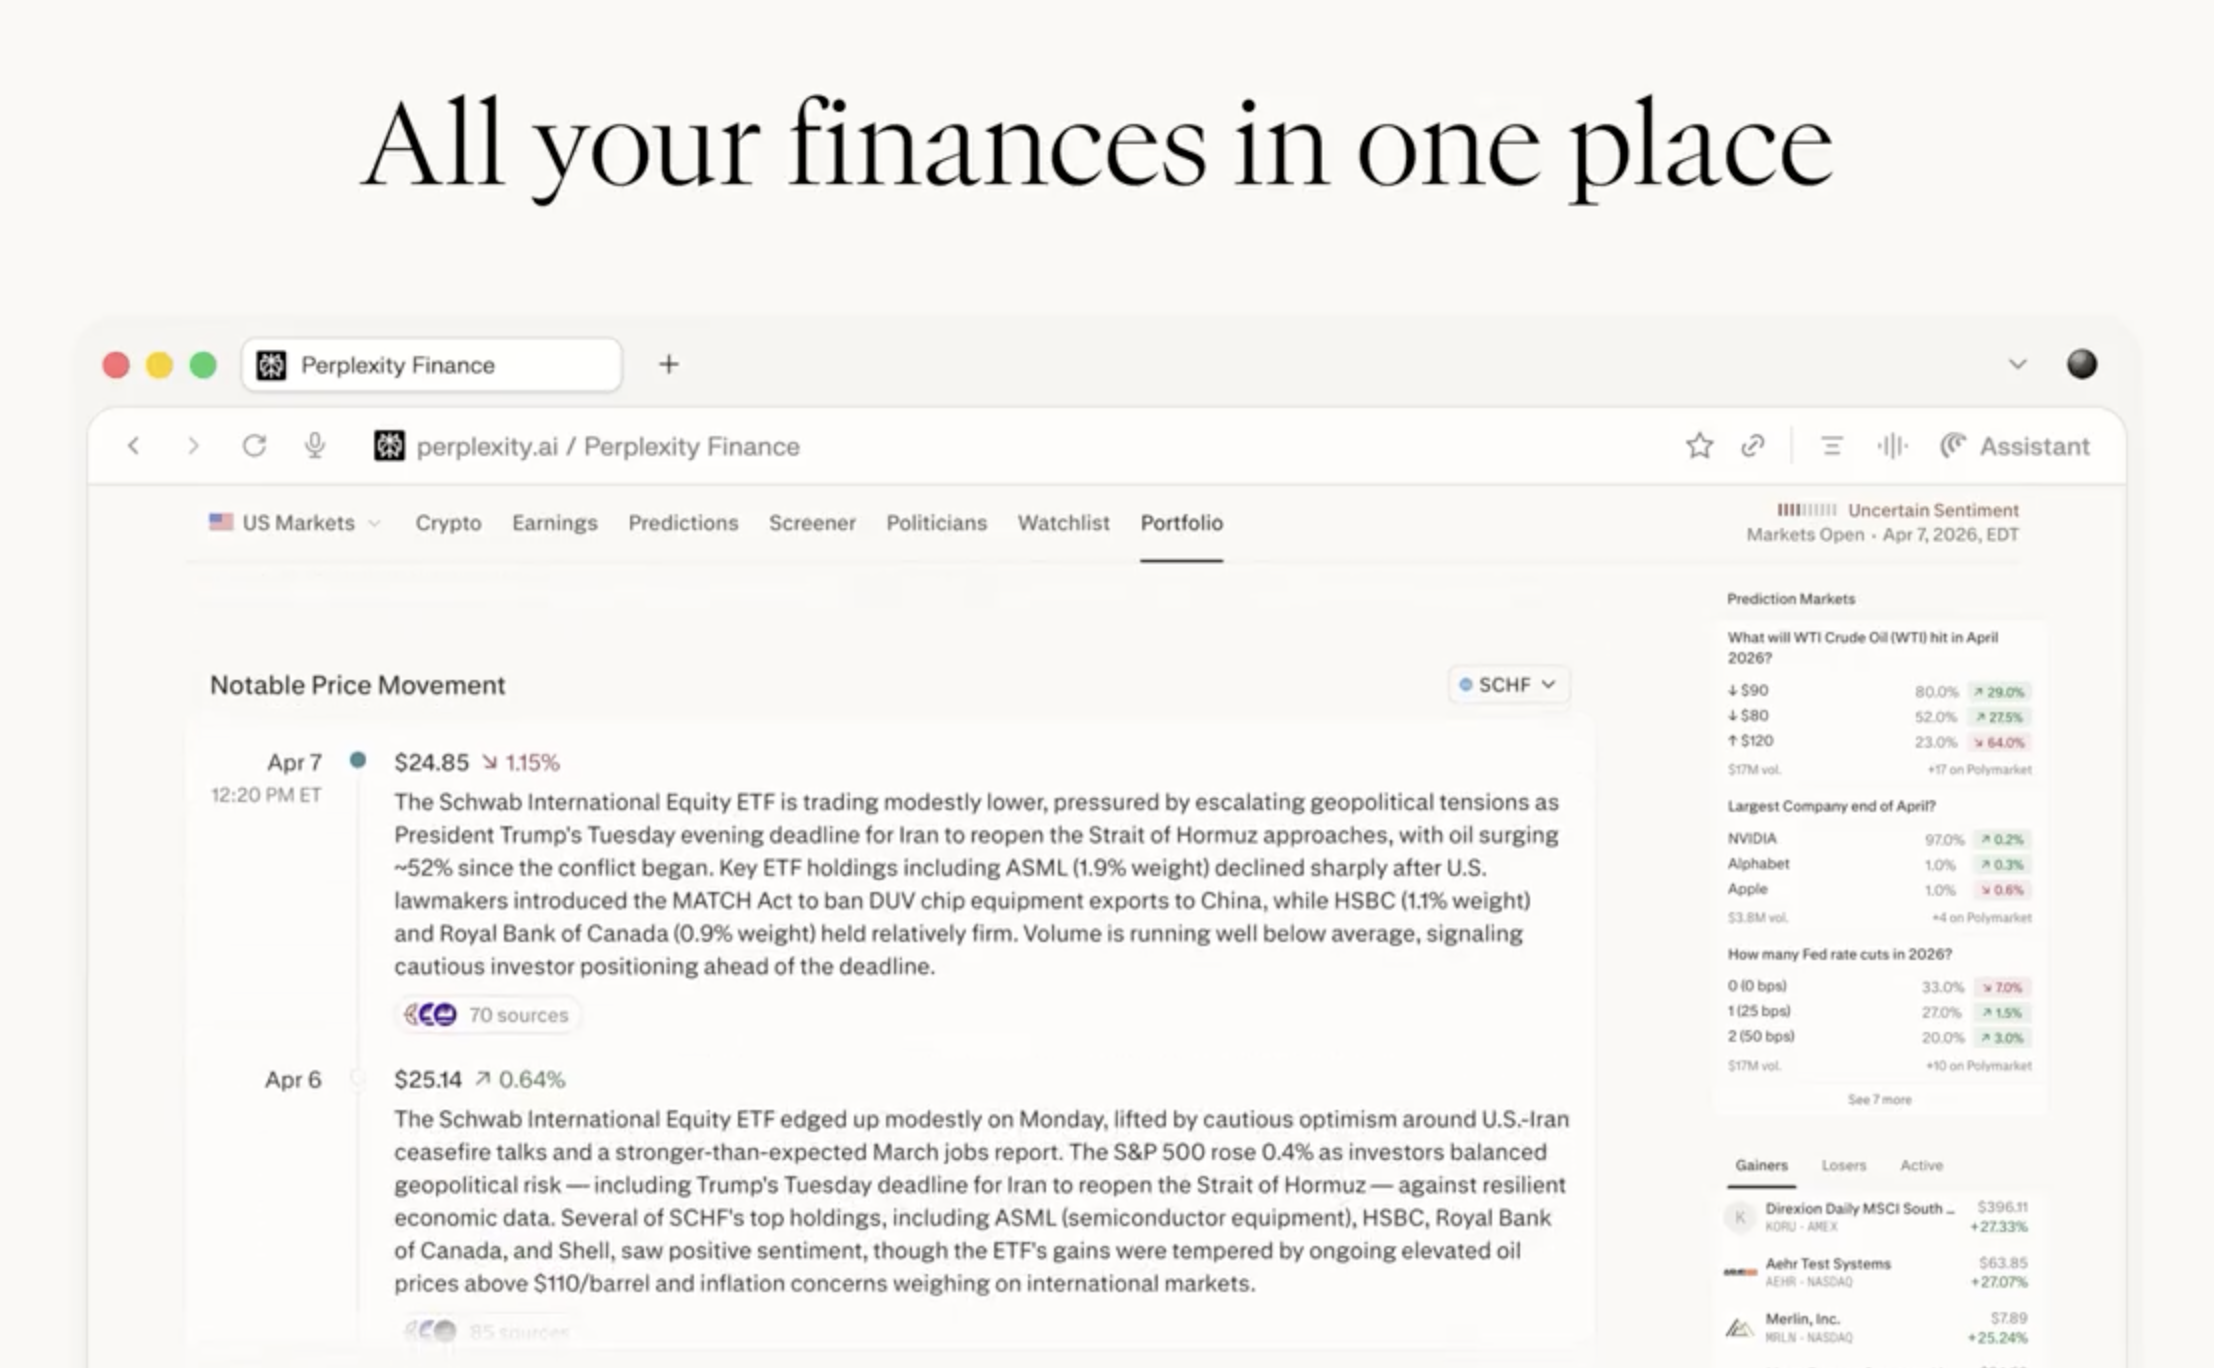Reload the page with the refresh icon
This screenshot has width=2214, height=1368.
tap(254, 446)
